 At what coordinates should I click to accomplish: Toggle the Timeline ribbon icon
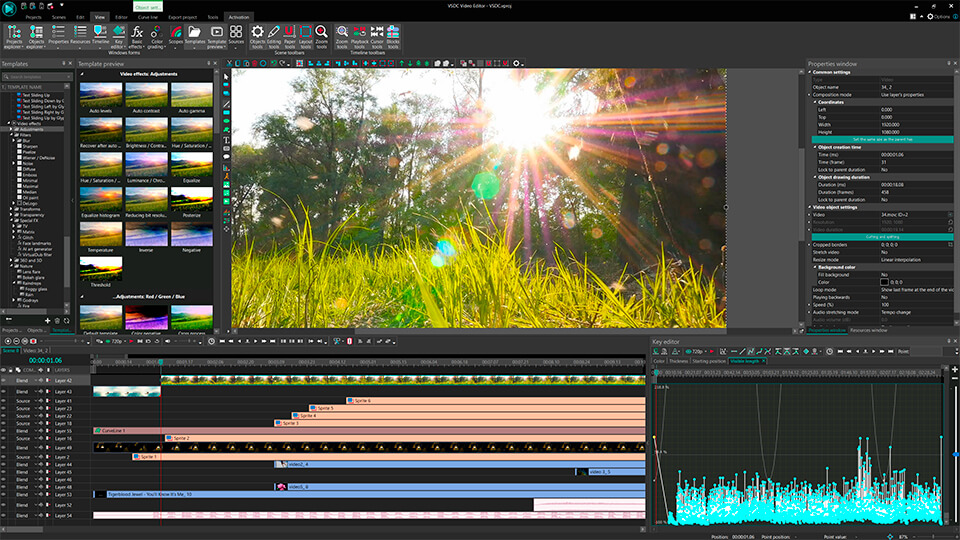(100, 36)
